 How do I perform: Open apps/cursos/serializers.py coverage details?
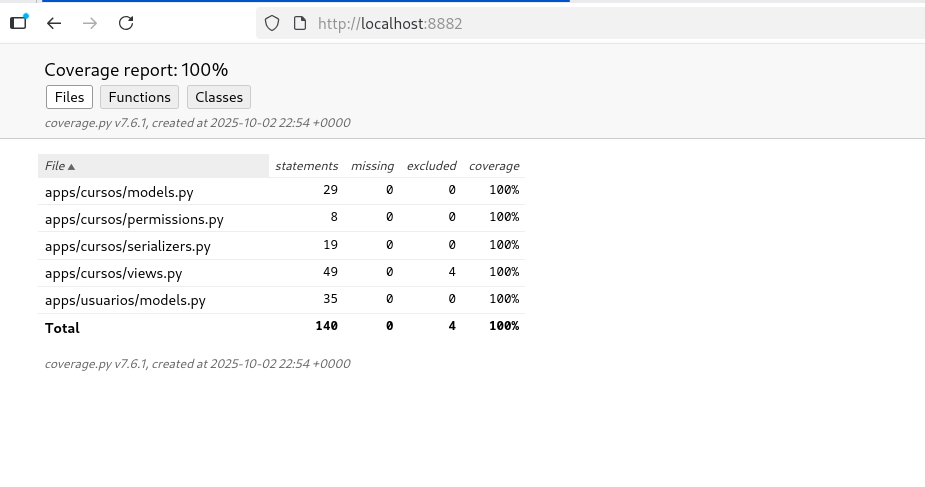pos(128,246)
